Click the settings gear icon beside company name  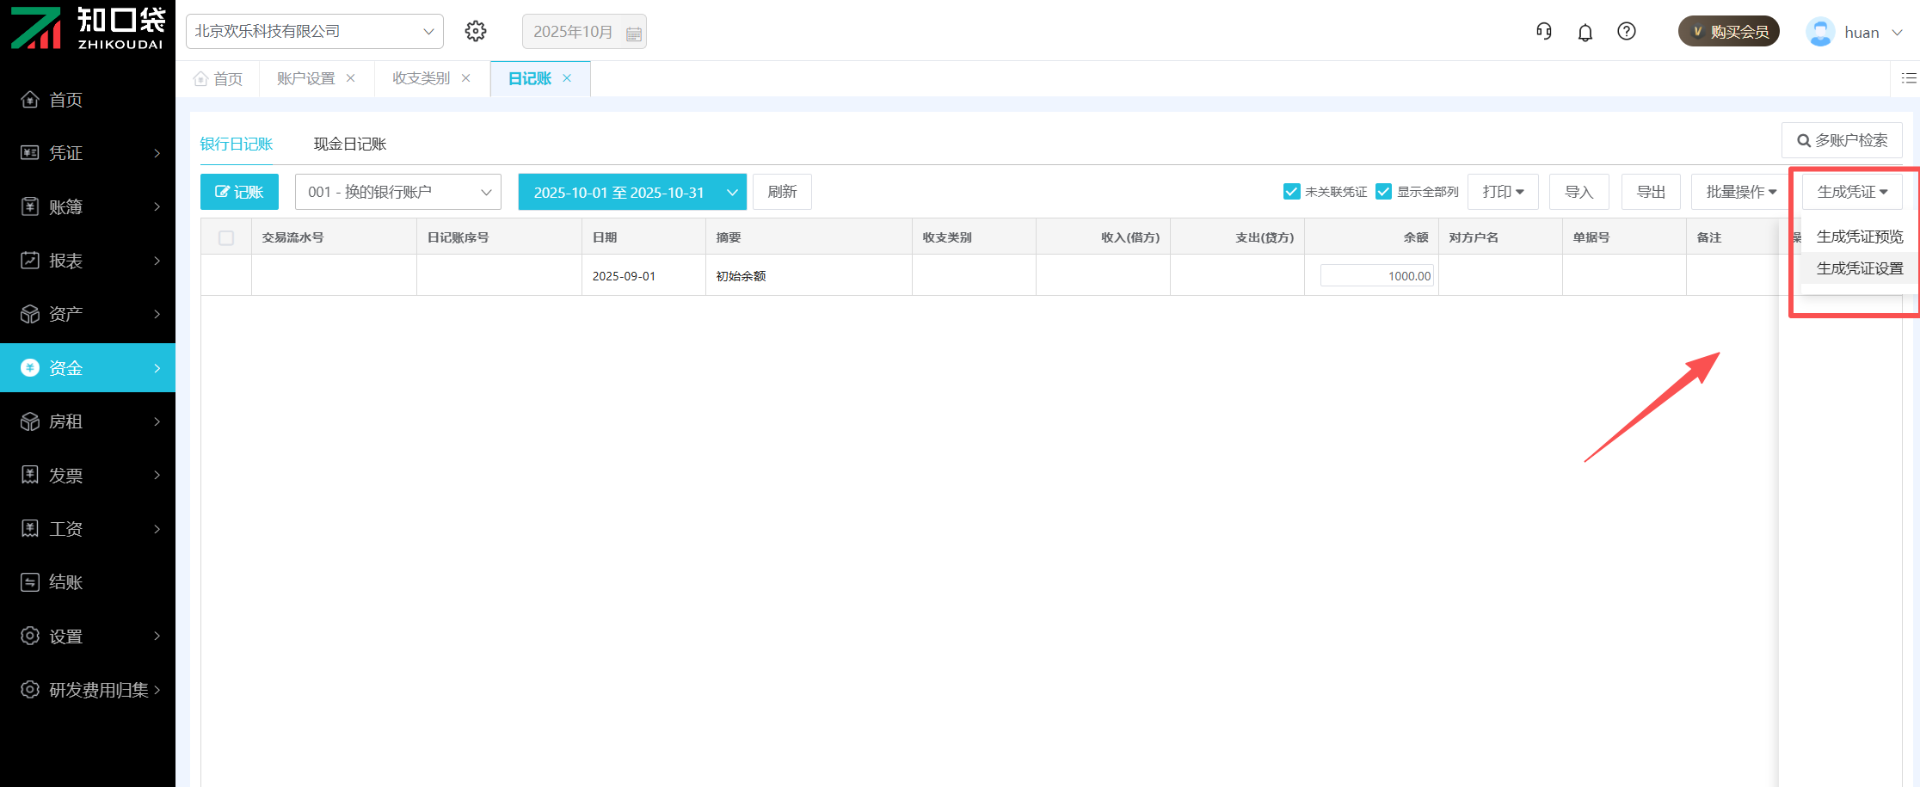point(476,31)
